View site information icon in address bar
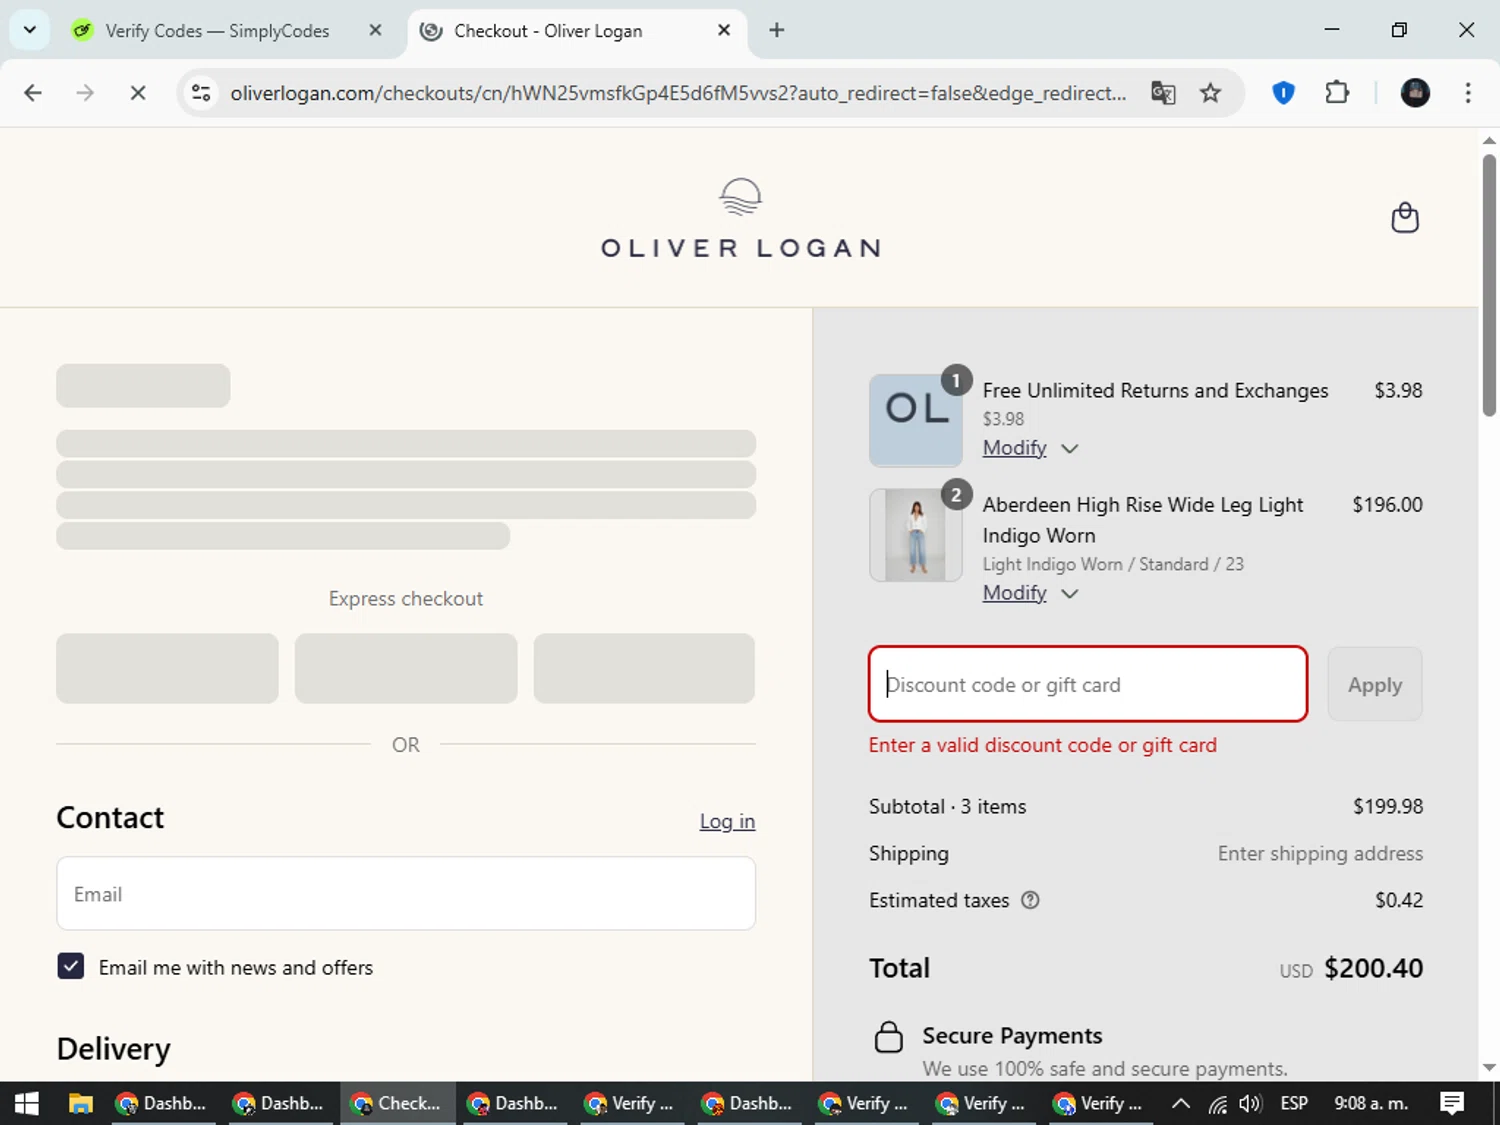 point(201,93)
